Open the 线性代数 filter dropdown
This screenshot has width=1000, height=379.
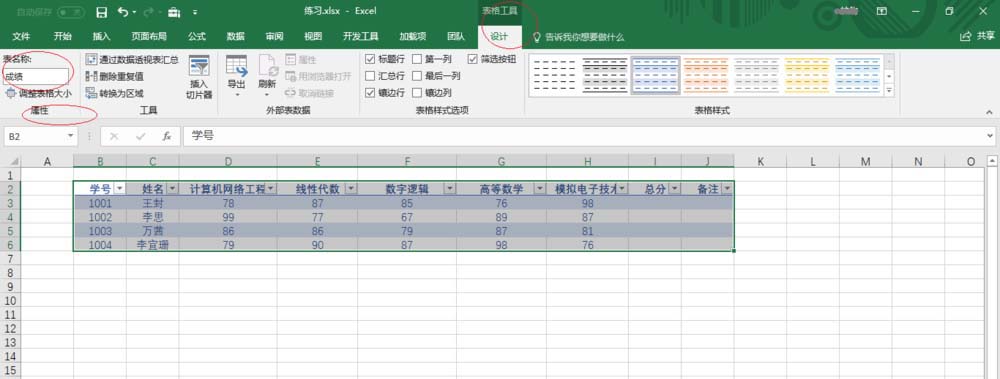pos(350,189)
